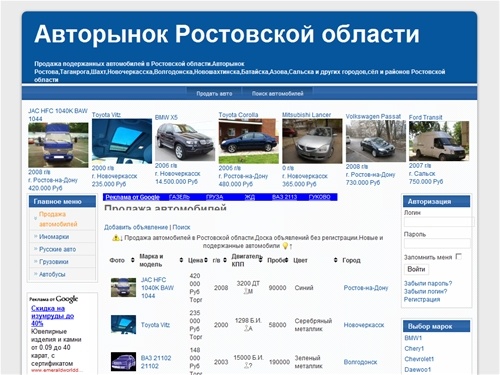Click Забыли логин? link
The image size is (500, 375).
click(425, 291)
